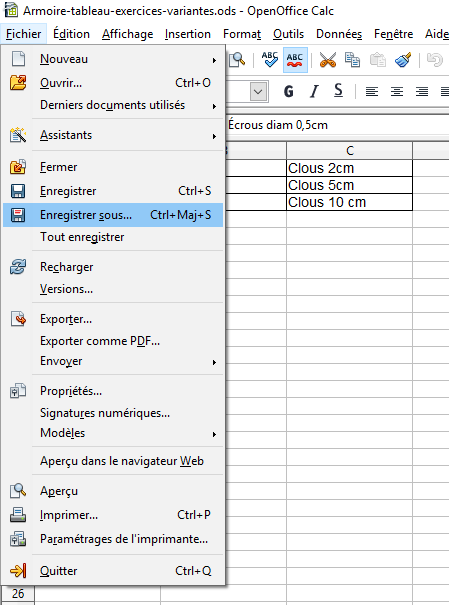450x605 pixels.
Task: Open the Insertion menu
Action: pyautogui.click(x=188, y=34)
